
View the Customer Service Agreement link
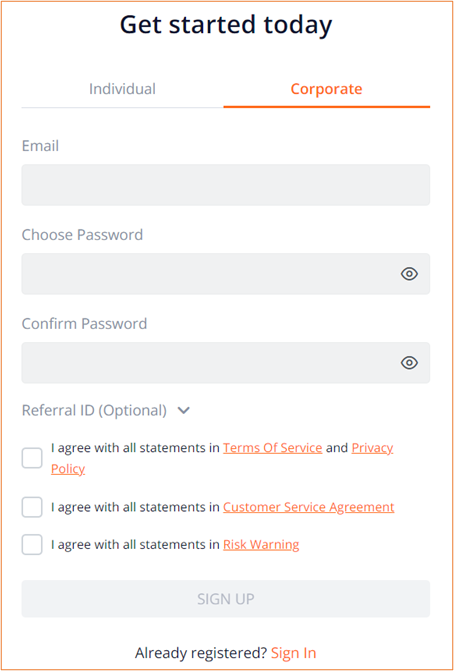(x=309, y=507)
